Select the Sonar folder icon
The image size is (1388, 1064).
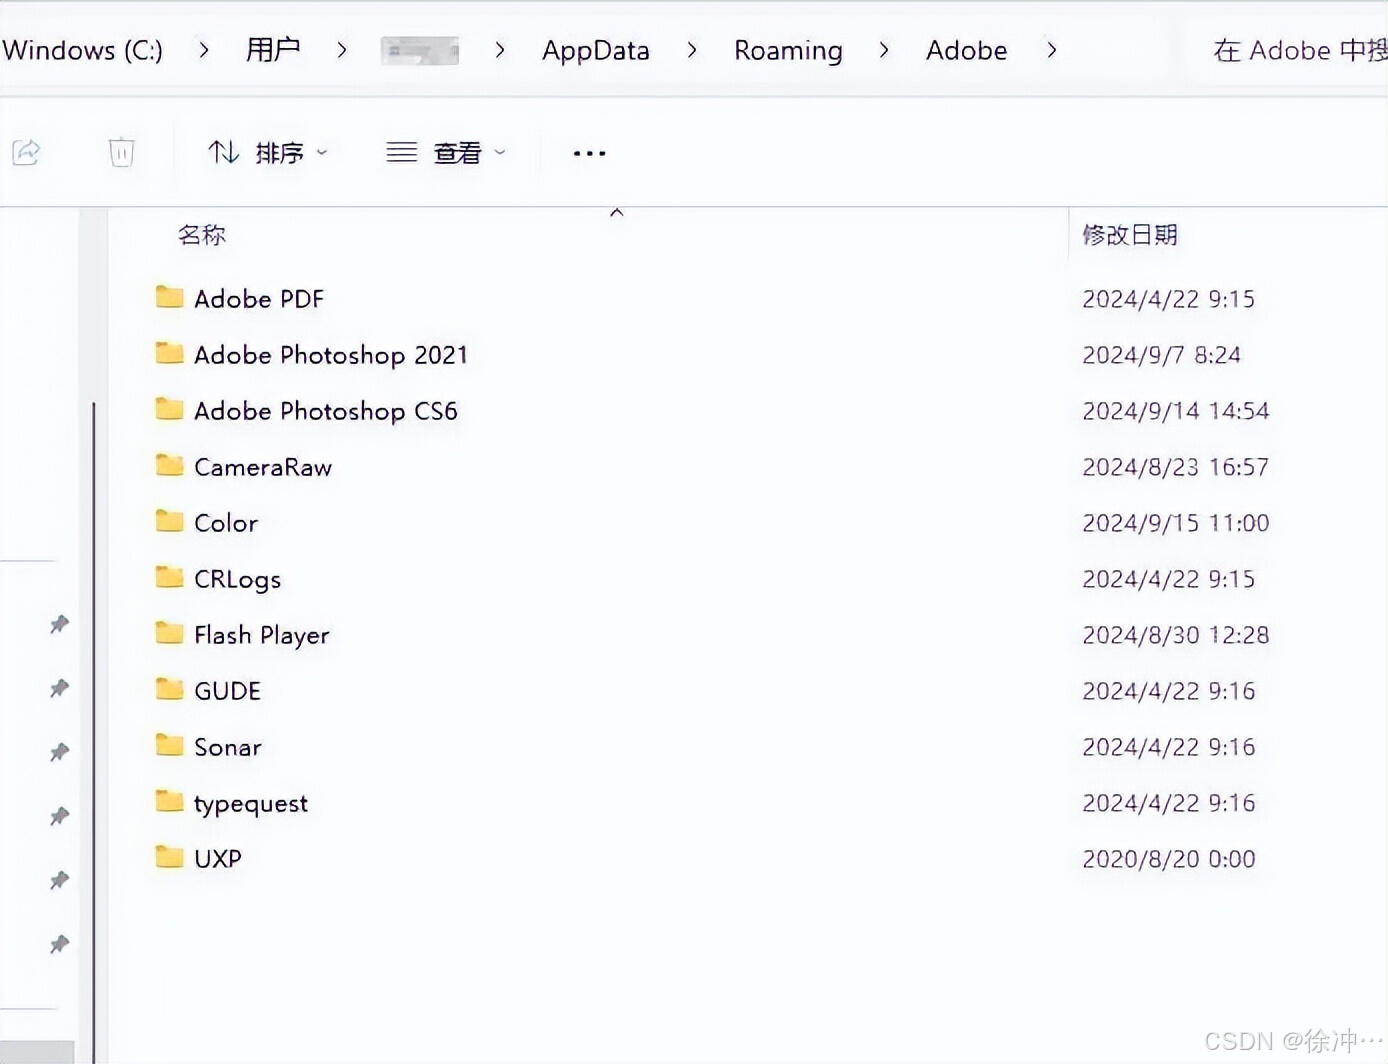169,745
